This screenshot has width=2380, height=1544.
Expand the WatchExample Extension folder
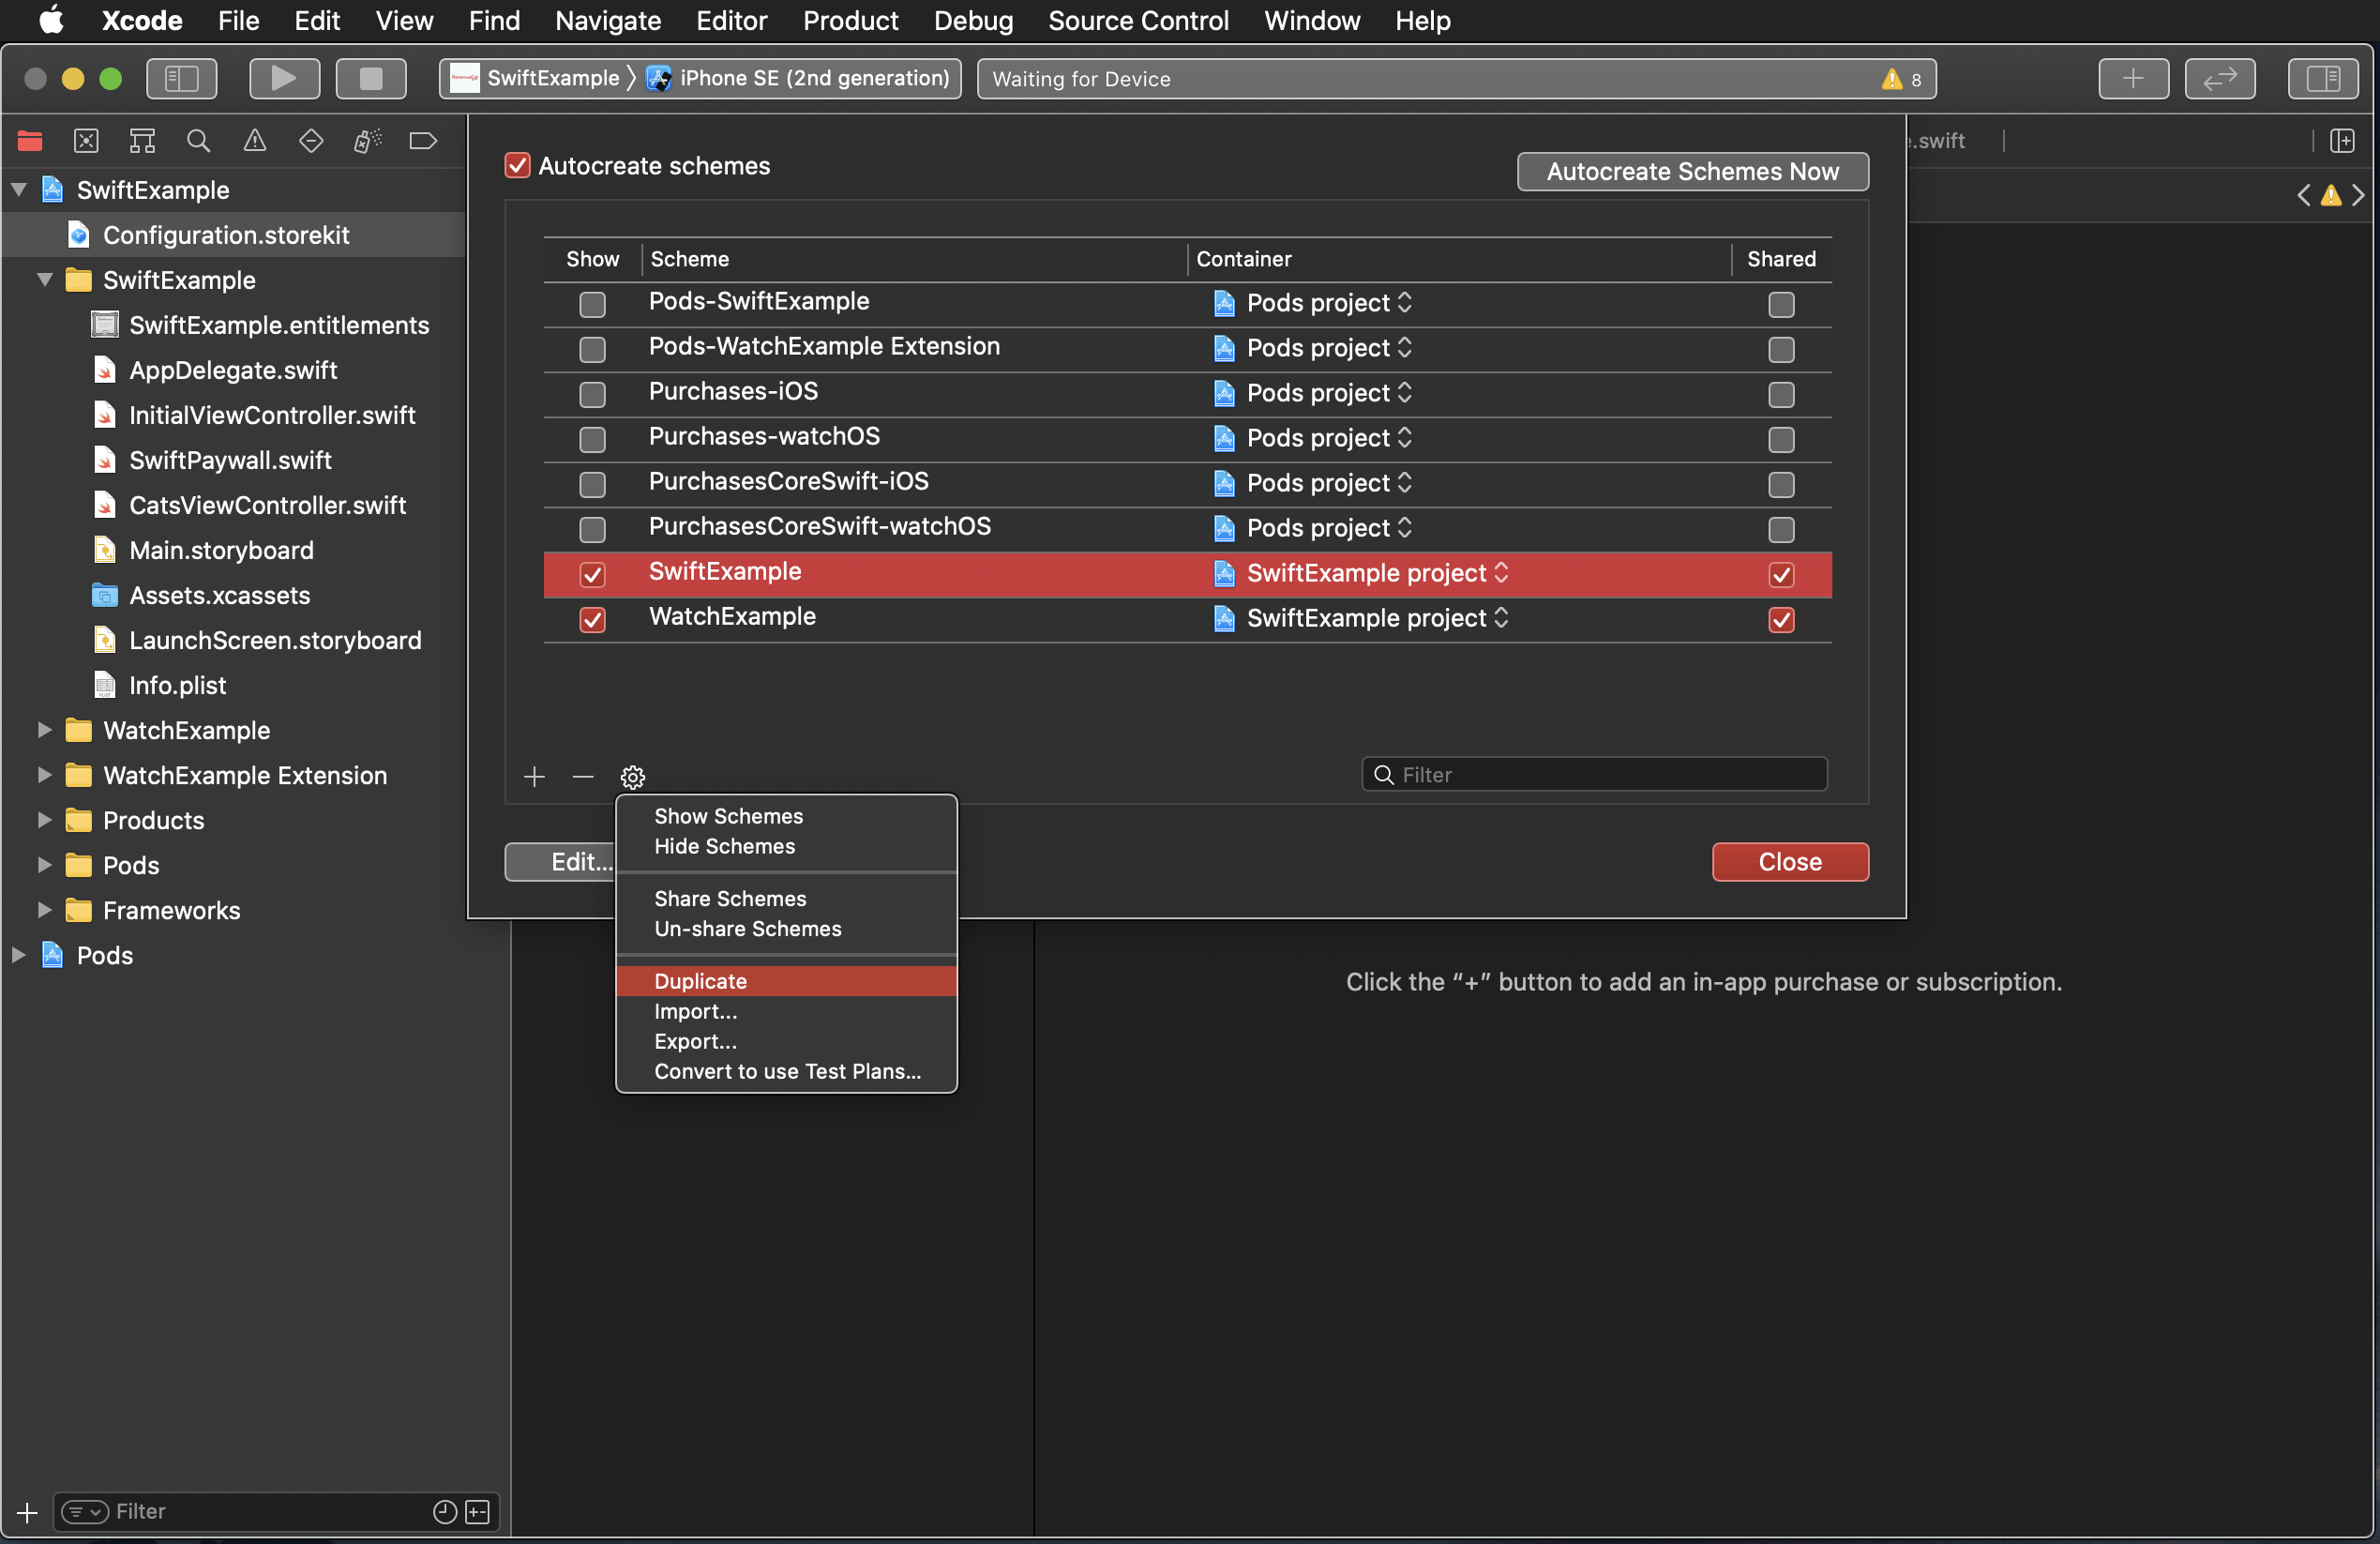click(44, 775)
